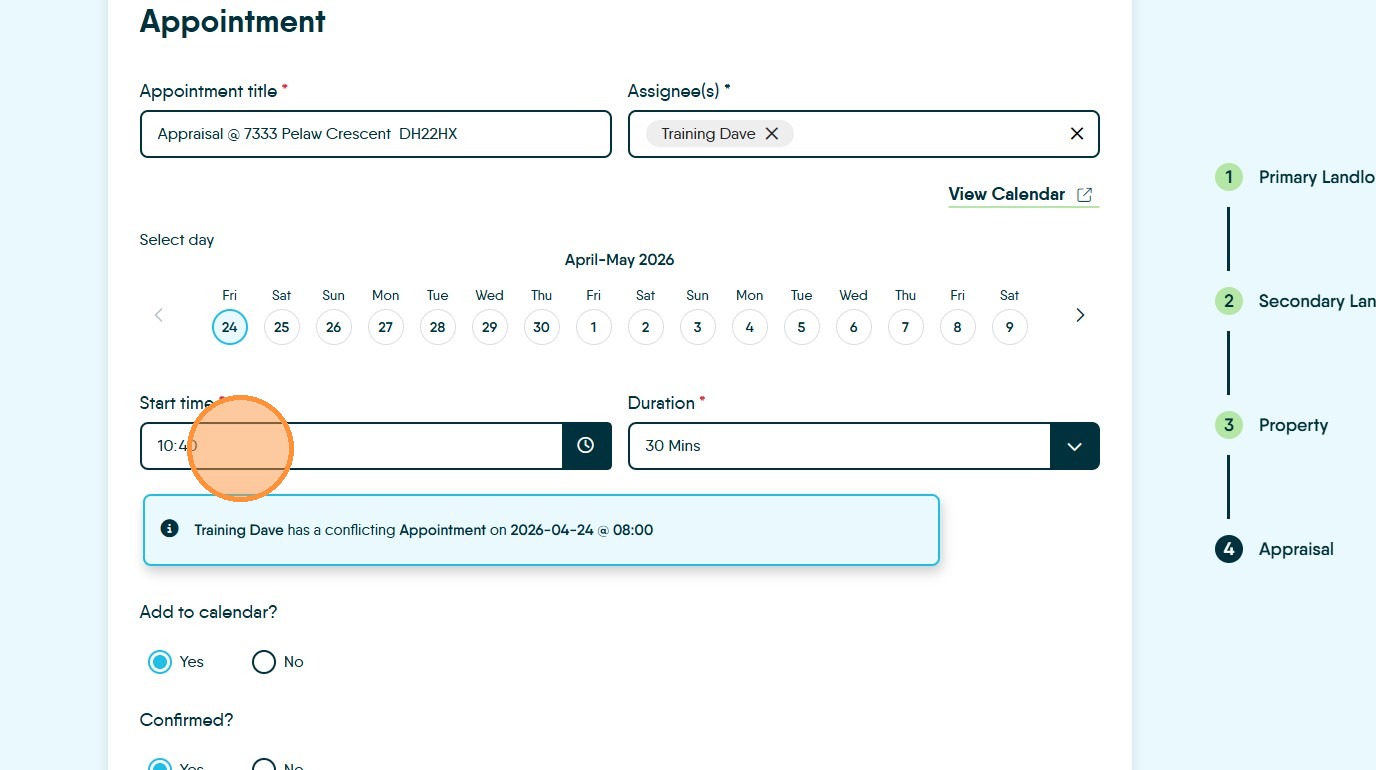Go to step 3 Property circle
Viewport: 1376px width, 770px height.
pyautogui.click(x=1229, y=425)
